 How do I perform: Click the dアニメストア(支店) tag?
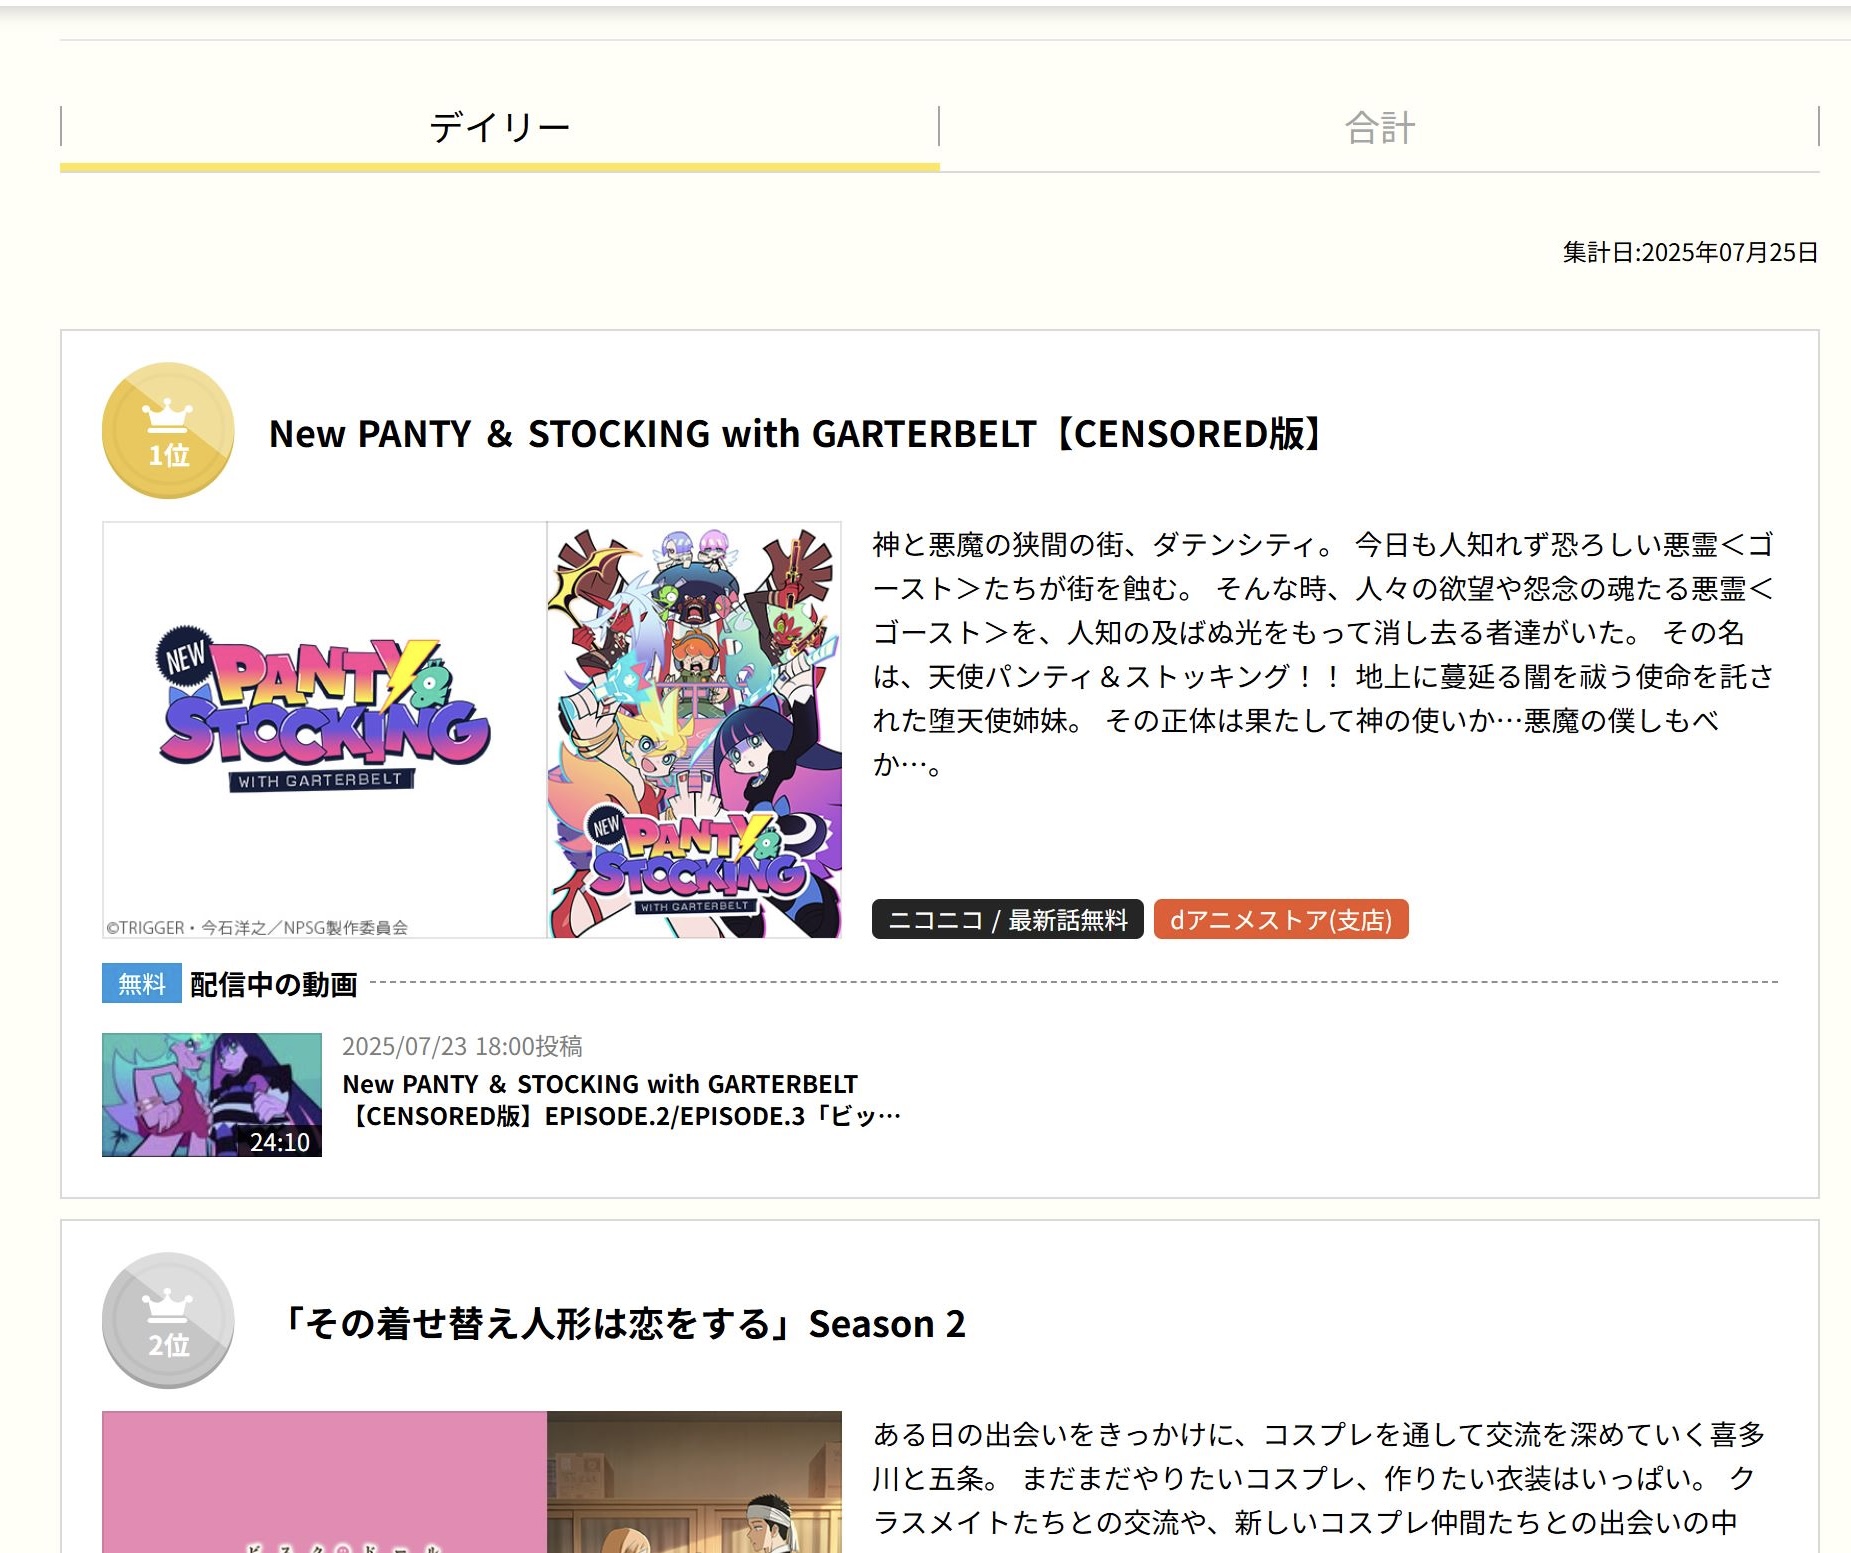(1281, 919)
